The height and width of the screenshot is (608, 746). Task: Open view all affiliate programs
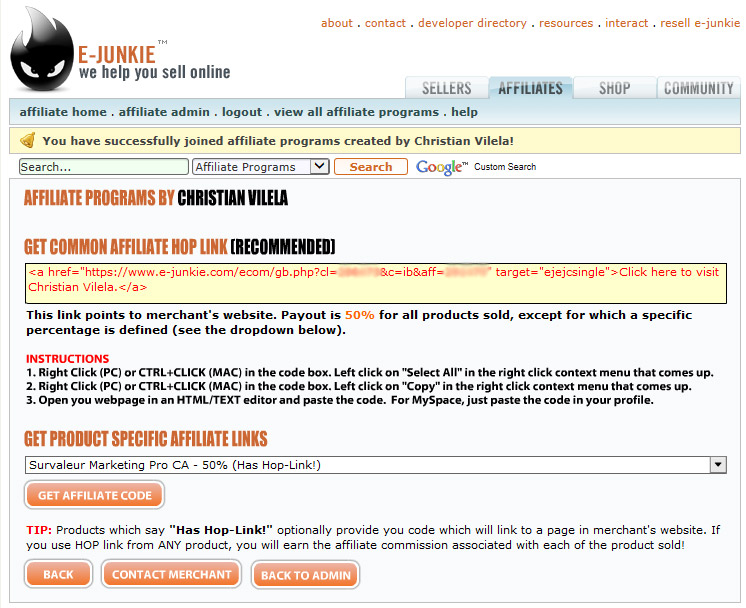[x=356, y=112]
